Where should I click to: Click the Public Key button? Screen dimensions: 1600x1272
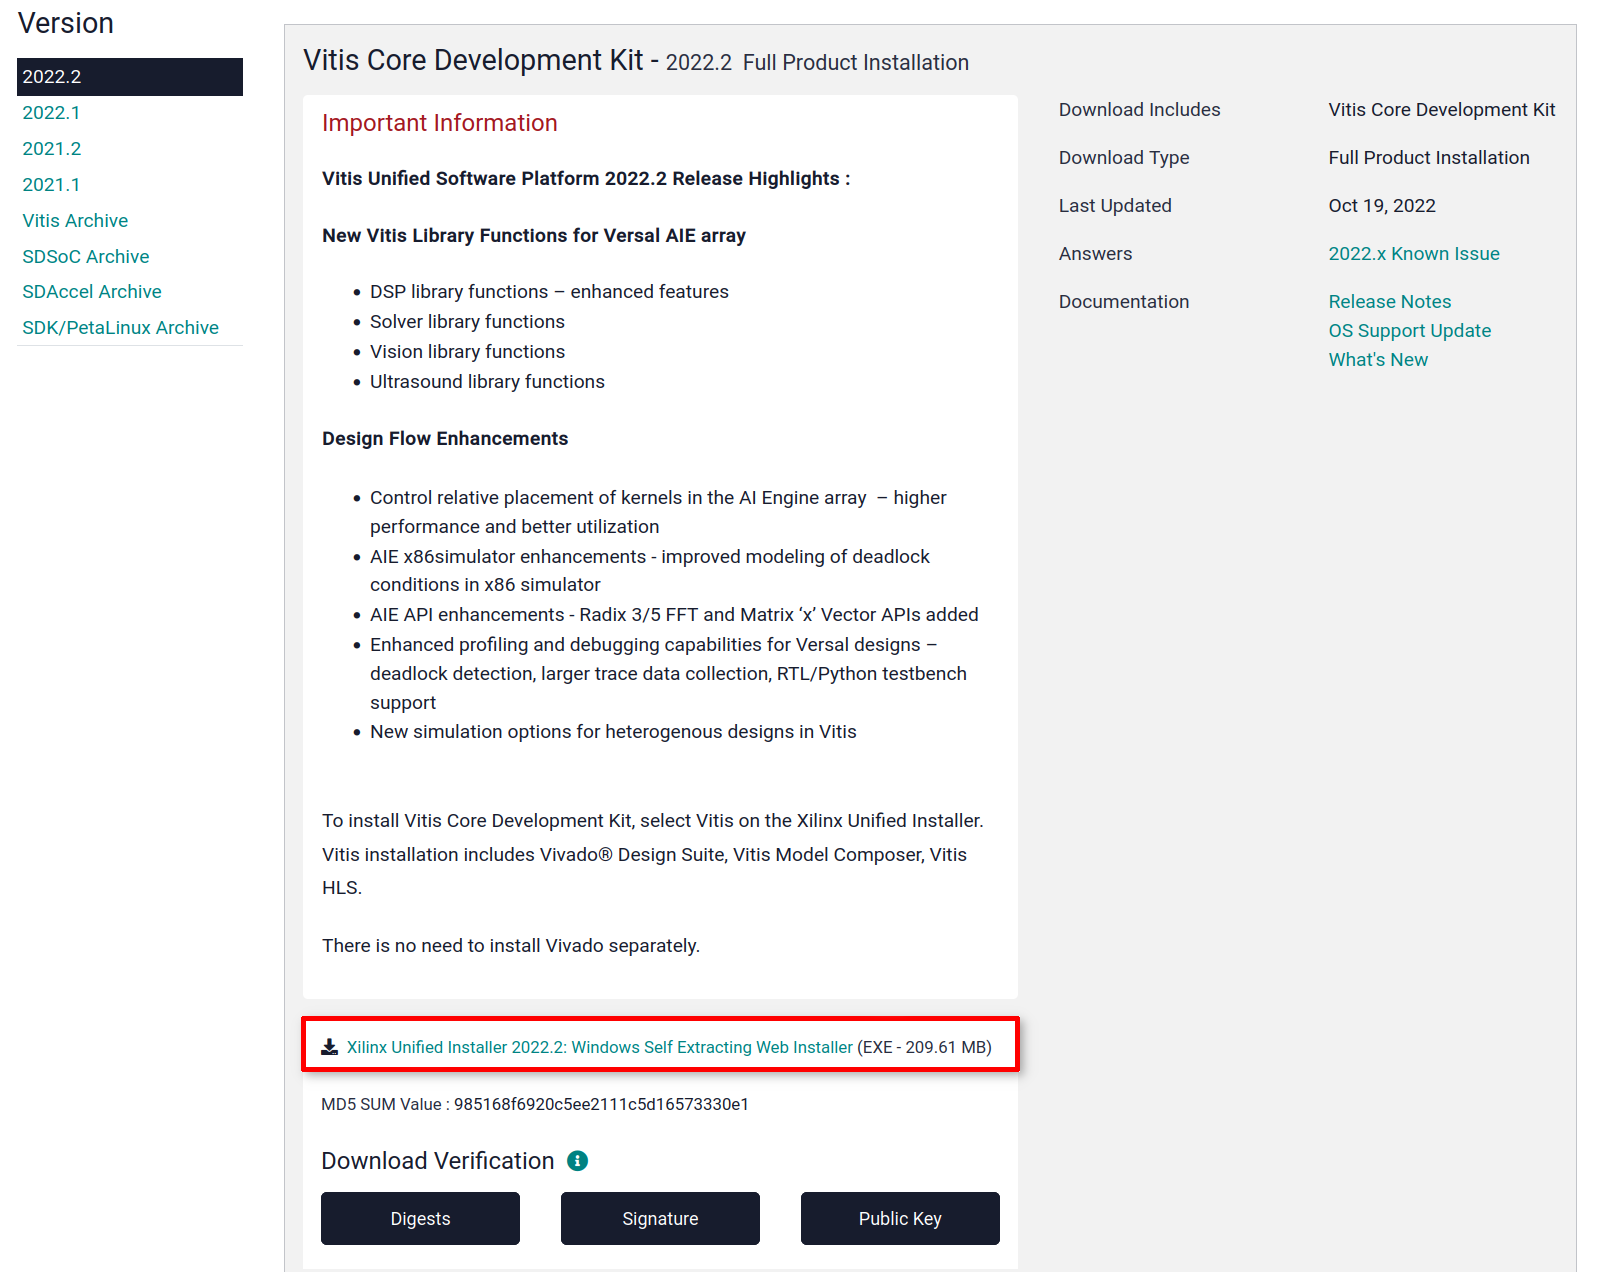pos(900,1218)
